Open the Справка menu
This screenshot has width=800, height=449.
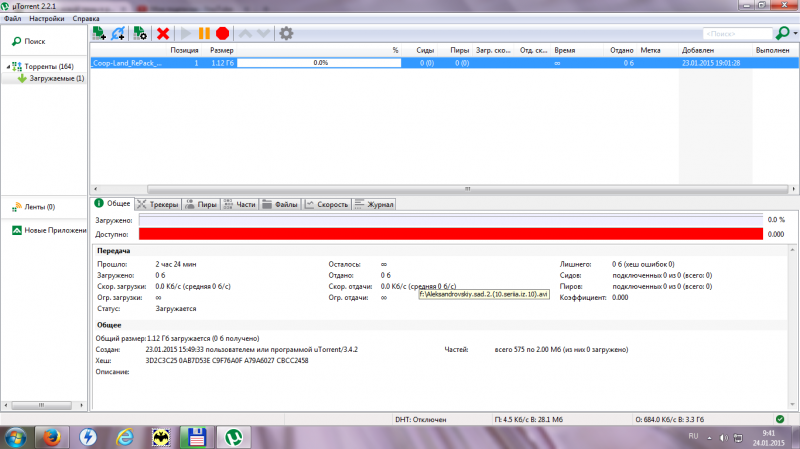[x=86, y=18]
